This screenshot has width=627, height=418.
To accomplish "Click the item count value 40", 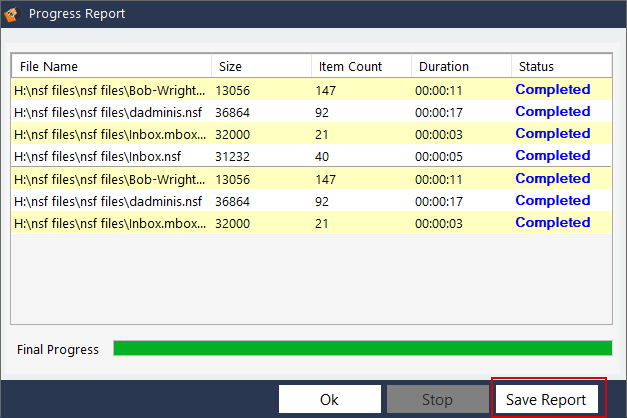I will coord(324,156).
